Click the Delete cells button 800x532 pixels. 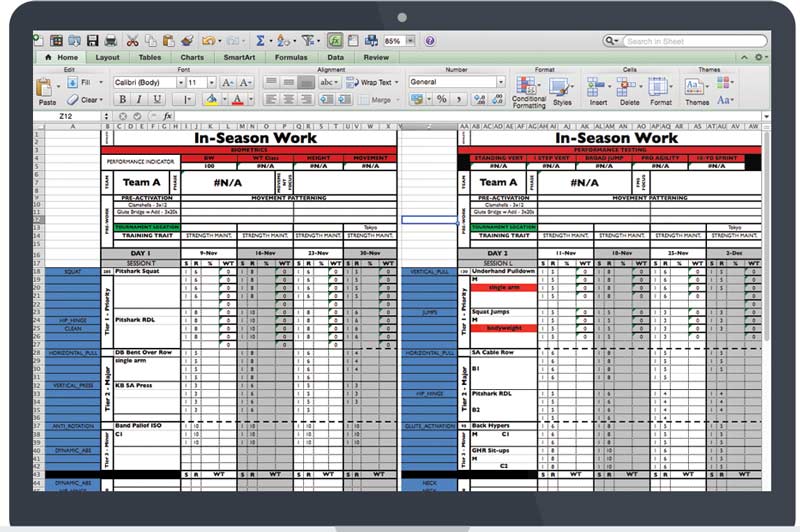pyautogui.click(x=629, y=92)
